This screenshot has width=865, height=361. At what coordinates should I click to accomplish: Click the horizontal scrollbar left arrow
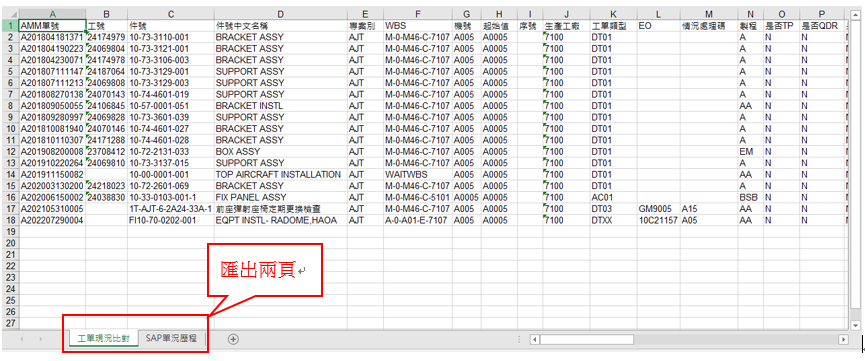click(534, 339)
